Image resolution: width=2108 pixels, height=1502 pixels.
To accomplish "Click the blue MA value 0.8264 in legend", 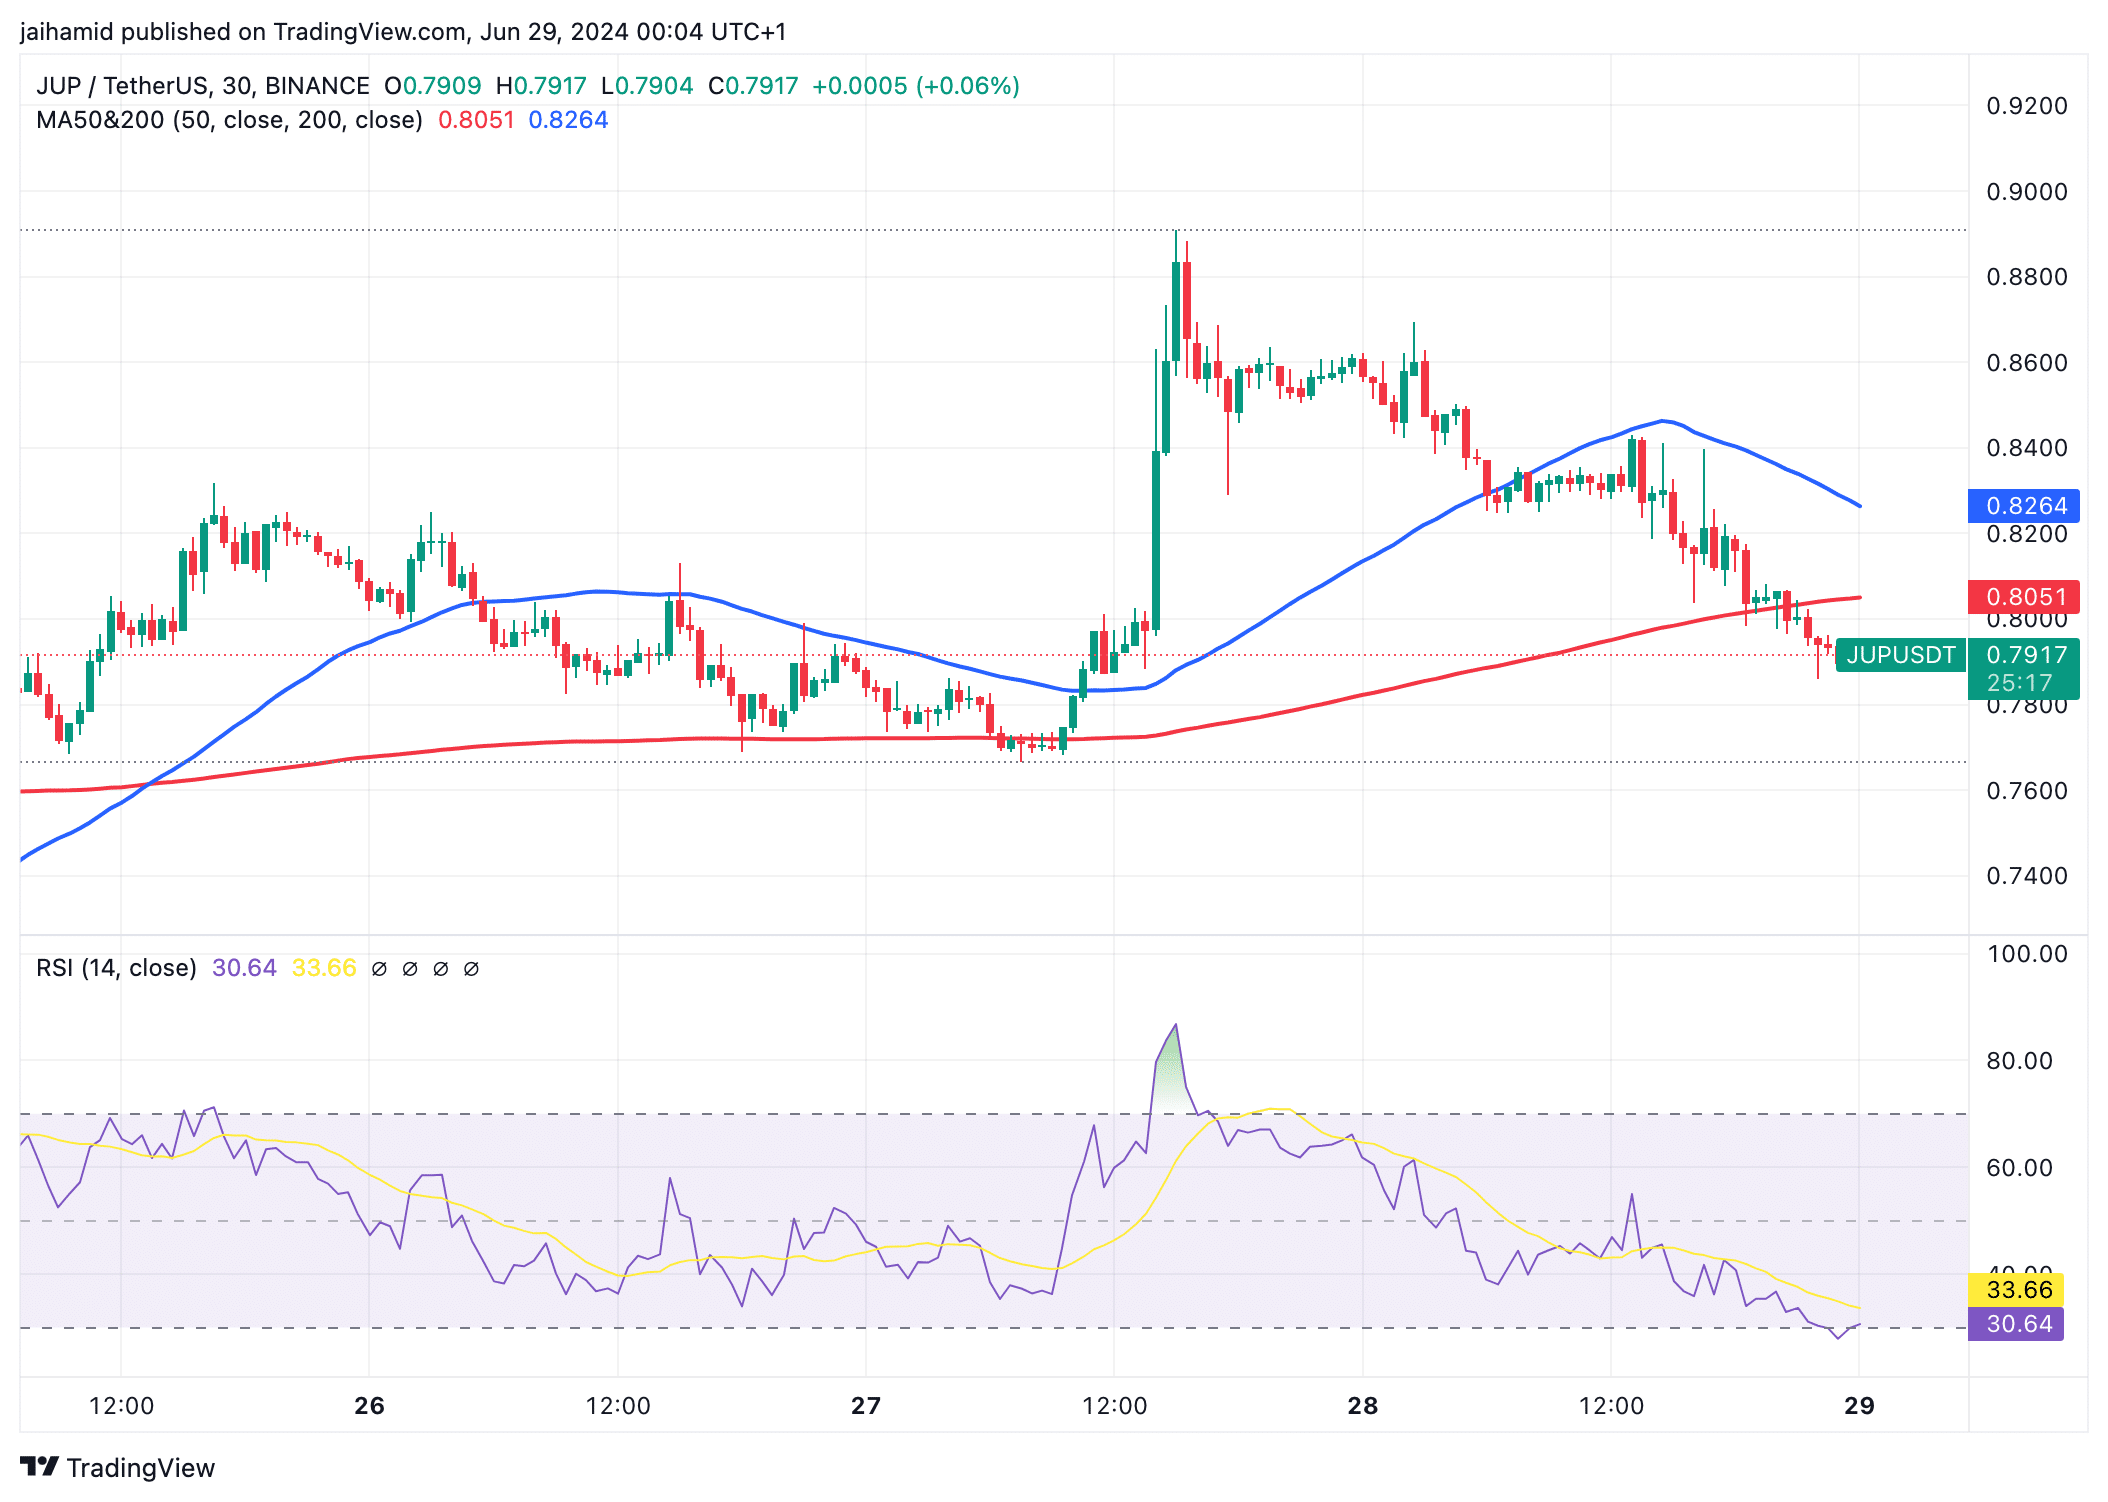I will click(x=568, y=120).
